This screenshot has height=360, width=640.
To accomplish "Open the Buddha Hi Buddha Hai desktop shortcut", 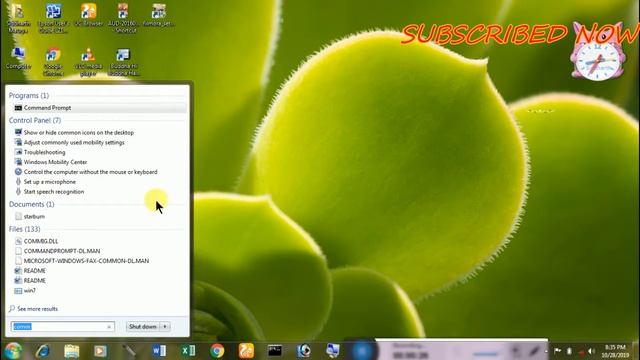I will click(124, 62).
